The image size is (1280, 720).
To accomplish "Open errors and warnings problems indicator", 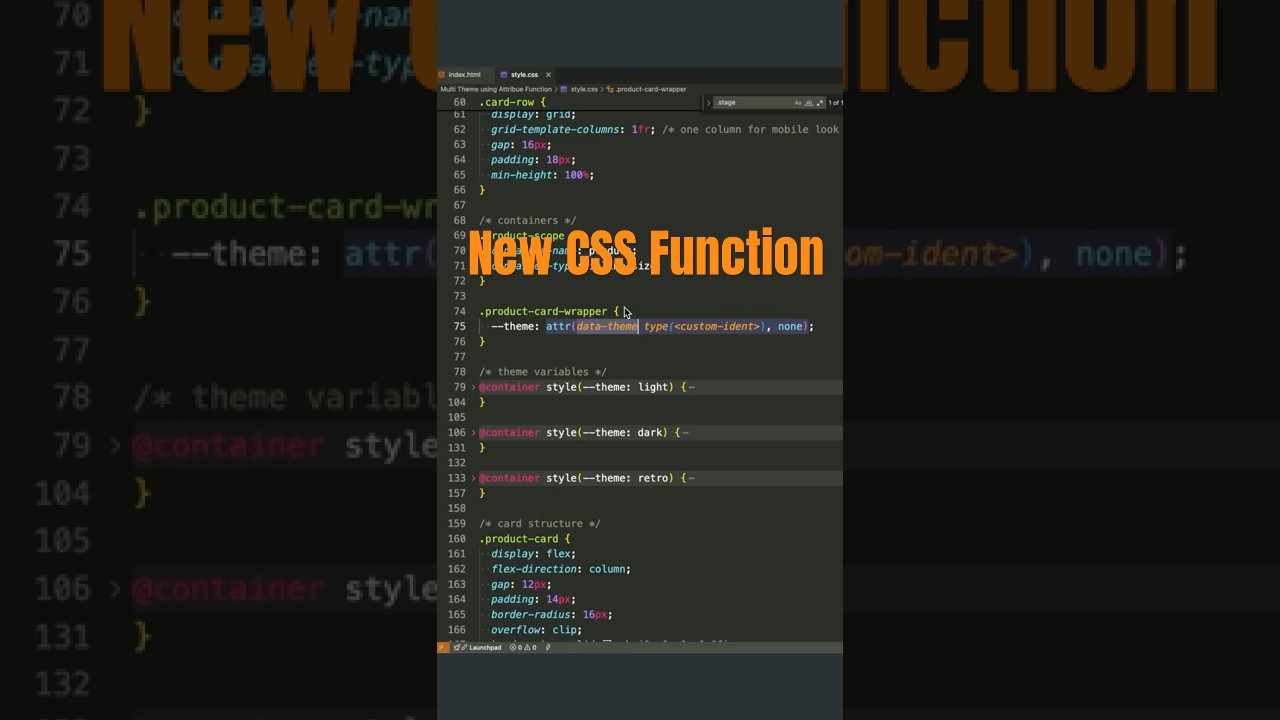I will click(523, 647).
